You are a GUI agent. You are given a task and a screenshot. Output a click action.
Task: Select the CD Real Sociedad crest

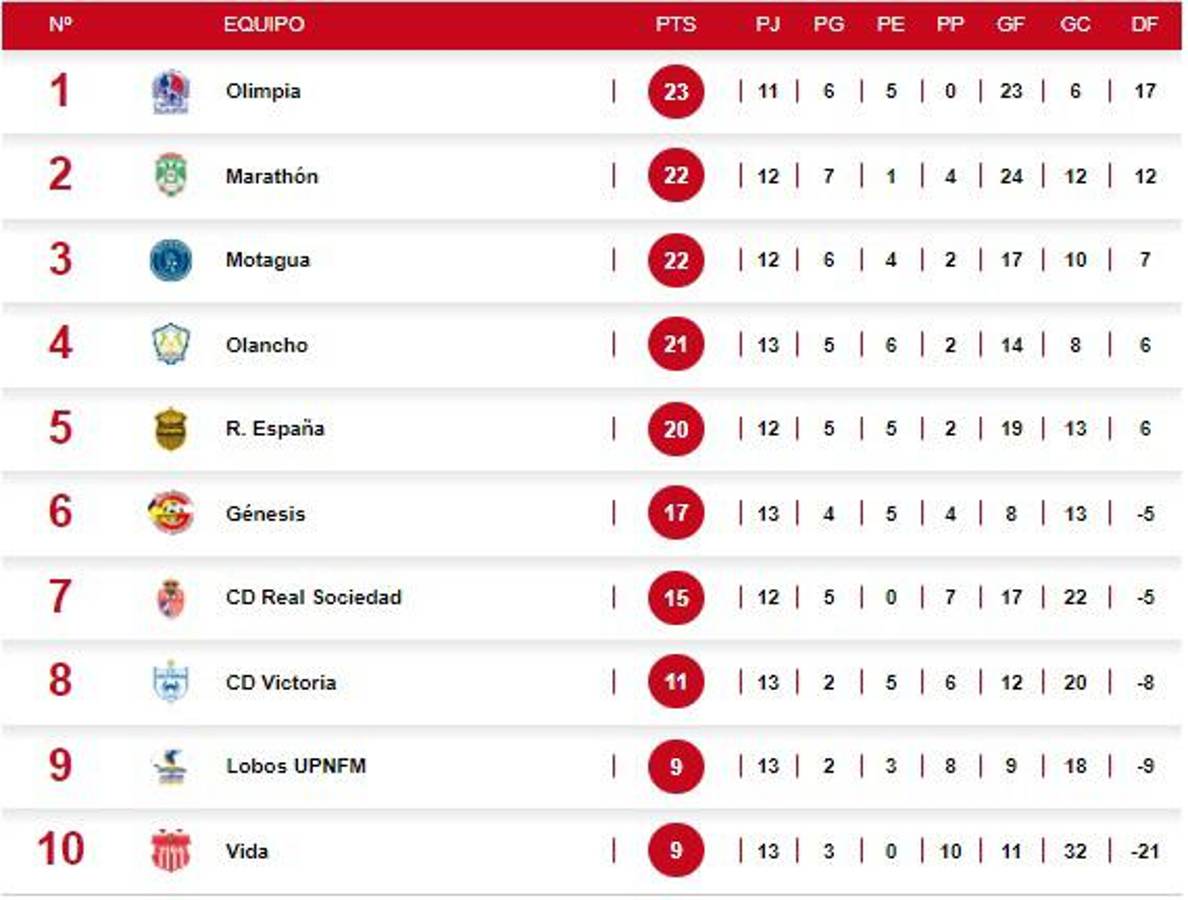[170, 598]
